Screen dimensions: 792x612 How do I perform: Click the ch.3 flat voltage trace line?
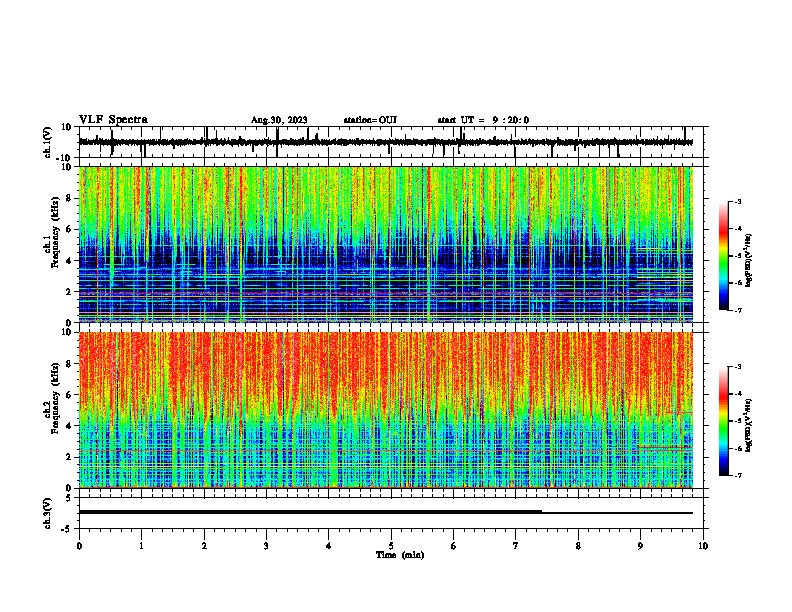tap(385, 512)
